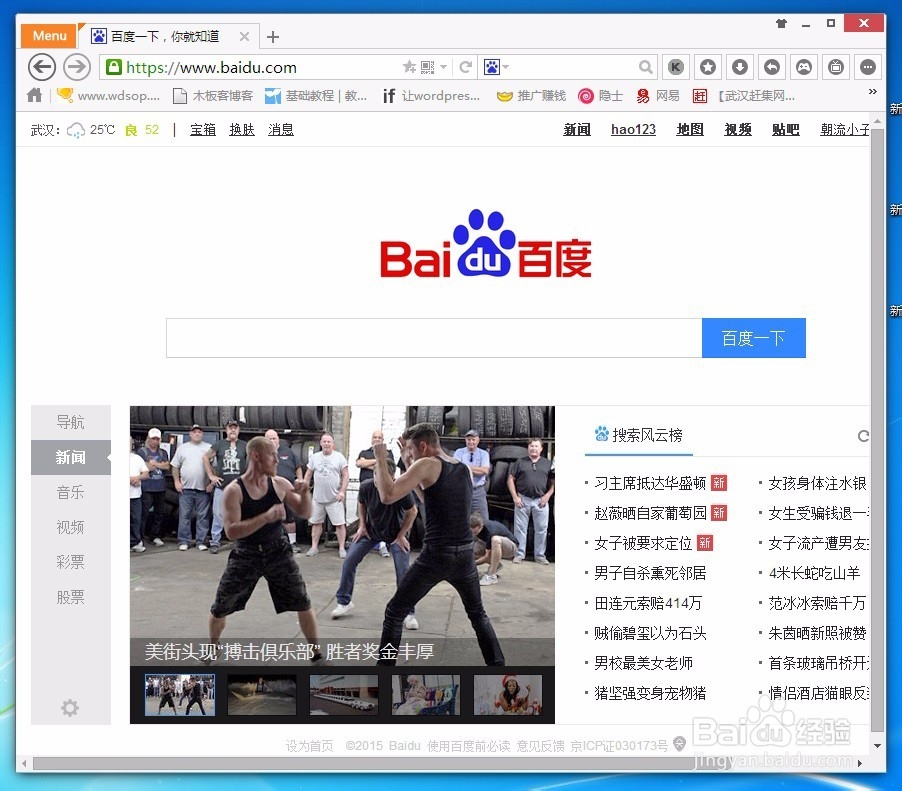Click the refresh icon beside 搜索风云榜

click(863, 436)
